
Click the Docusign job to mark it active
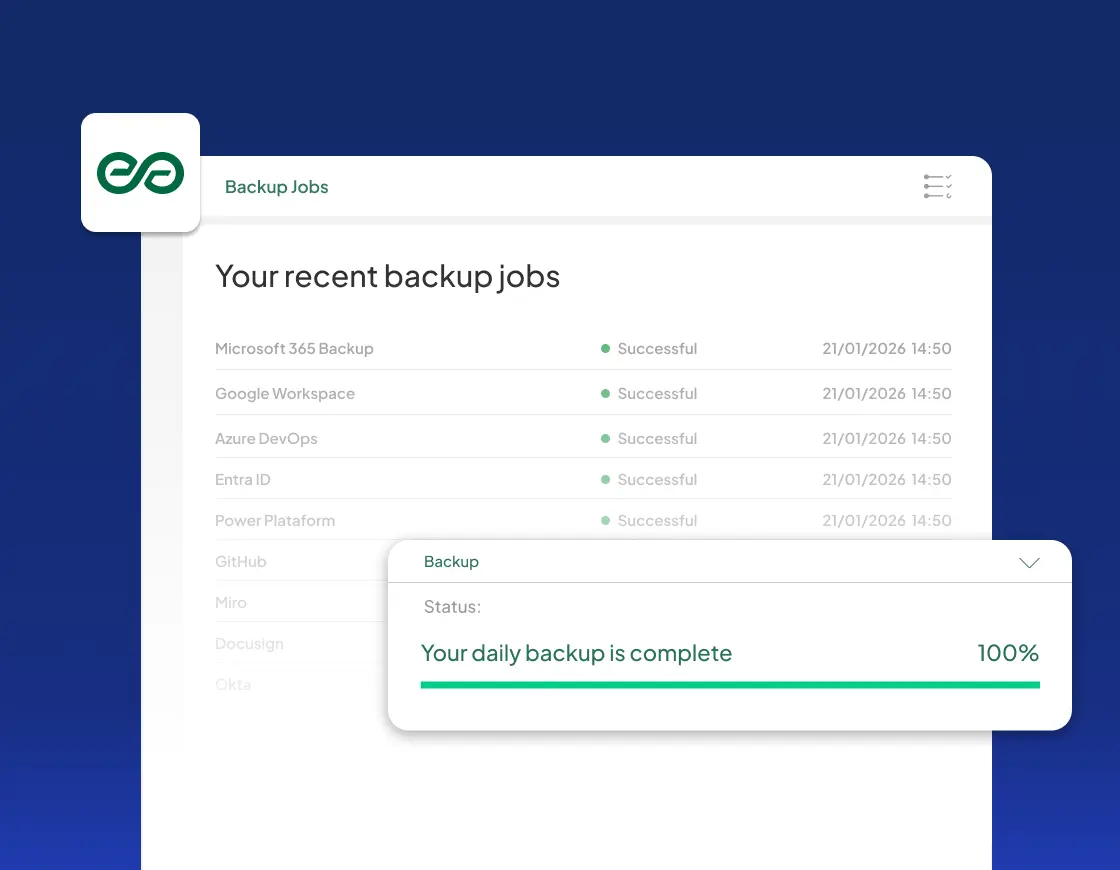pos(249,643)
